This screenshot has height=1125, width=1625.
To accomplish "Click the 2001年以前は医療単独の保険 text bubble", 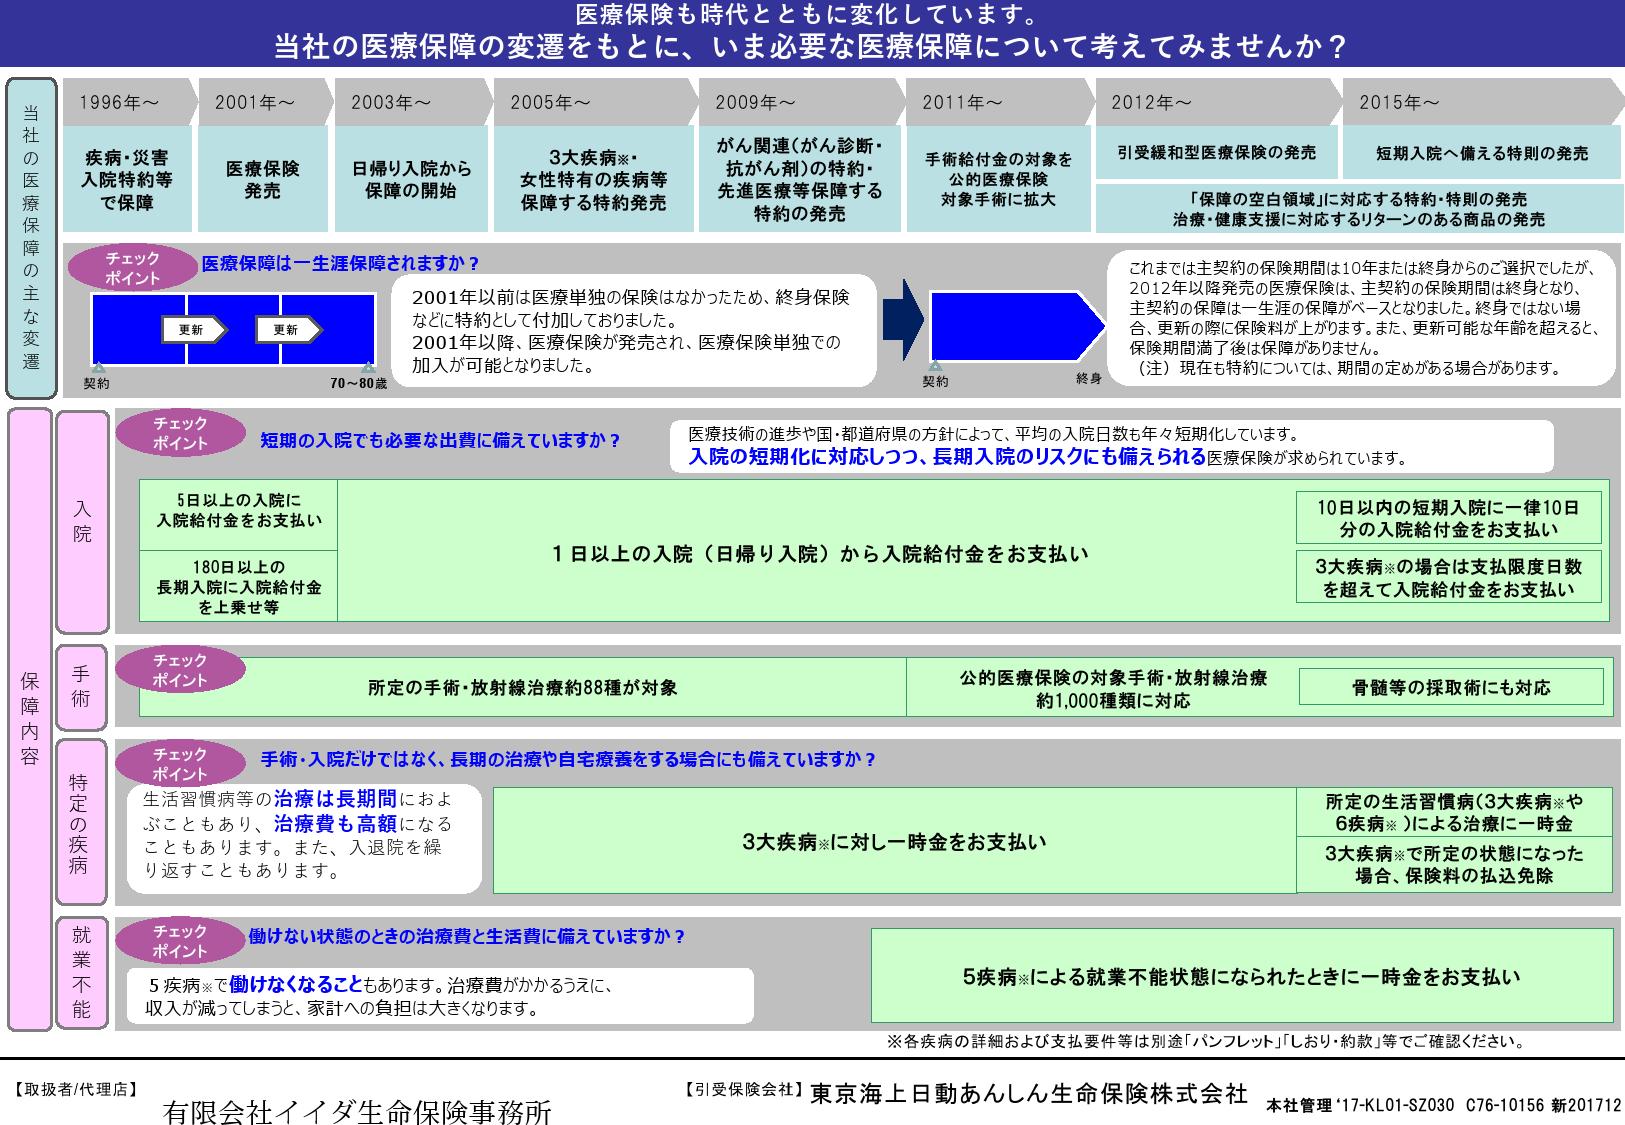I will click(x=633, y=331).
